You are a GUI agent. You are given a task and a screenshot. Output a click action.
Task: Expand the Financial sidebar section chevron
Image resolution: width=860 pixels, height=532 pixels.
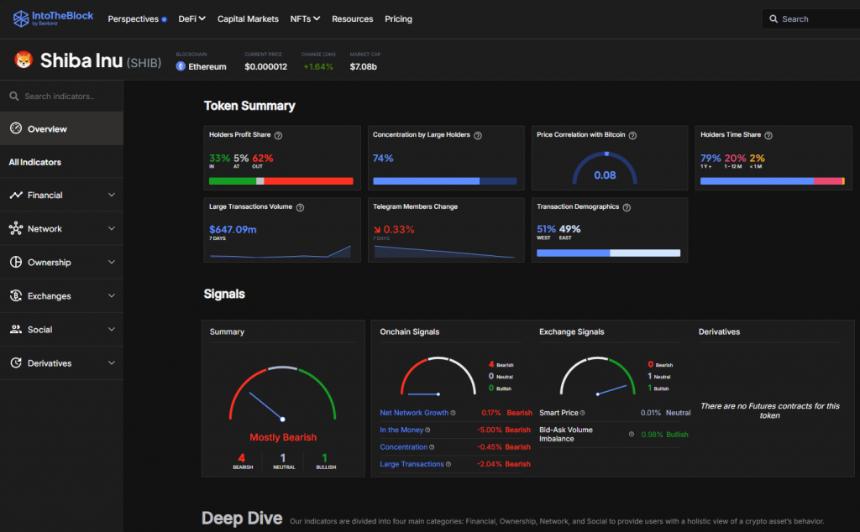pos(111,195)
